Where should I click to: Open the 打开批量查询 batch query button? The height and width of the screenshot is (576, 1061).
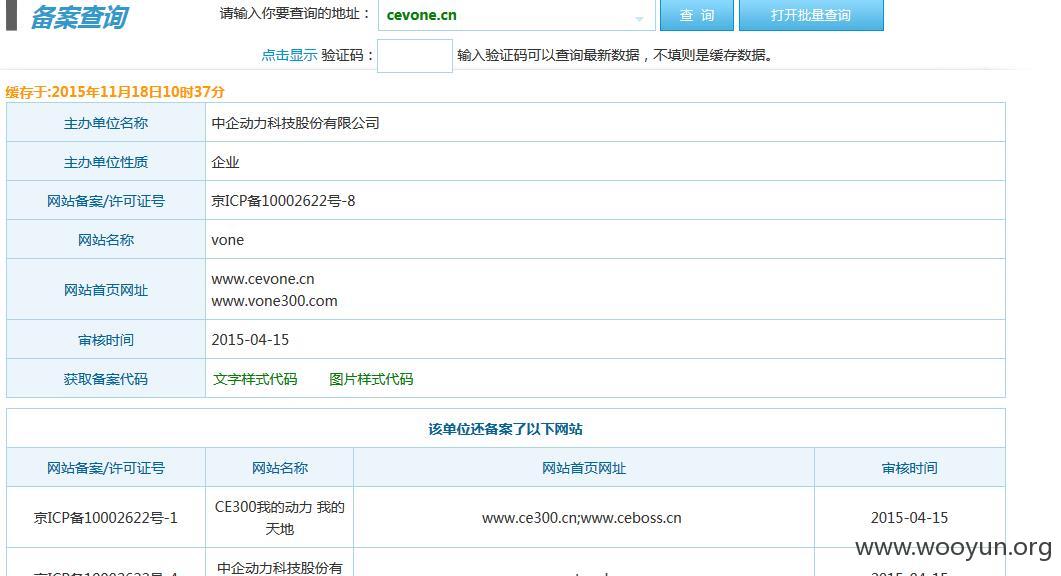(x=811, y=15)
